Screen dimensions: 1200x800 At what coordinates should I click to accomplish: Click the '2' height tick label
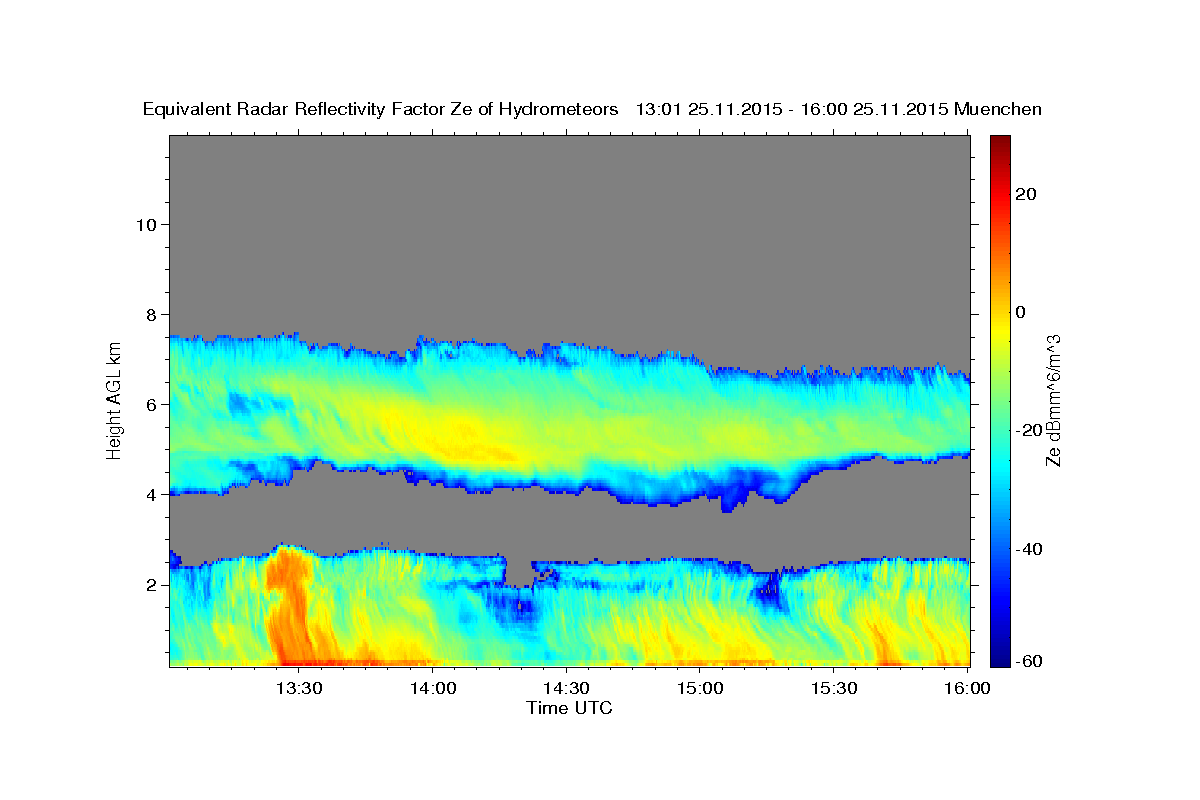tap(150, 585)
